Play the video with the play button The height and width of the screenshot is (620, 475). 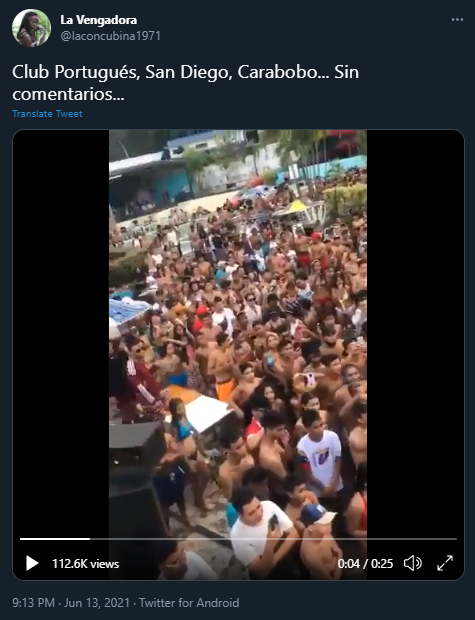[x=32, y=563]
